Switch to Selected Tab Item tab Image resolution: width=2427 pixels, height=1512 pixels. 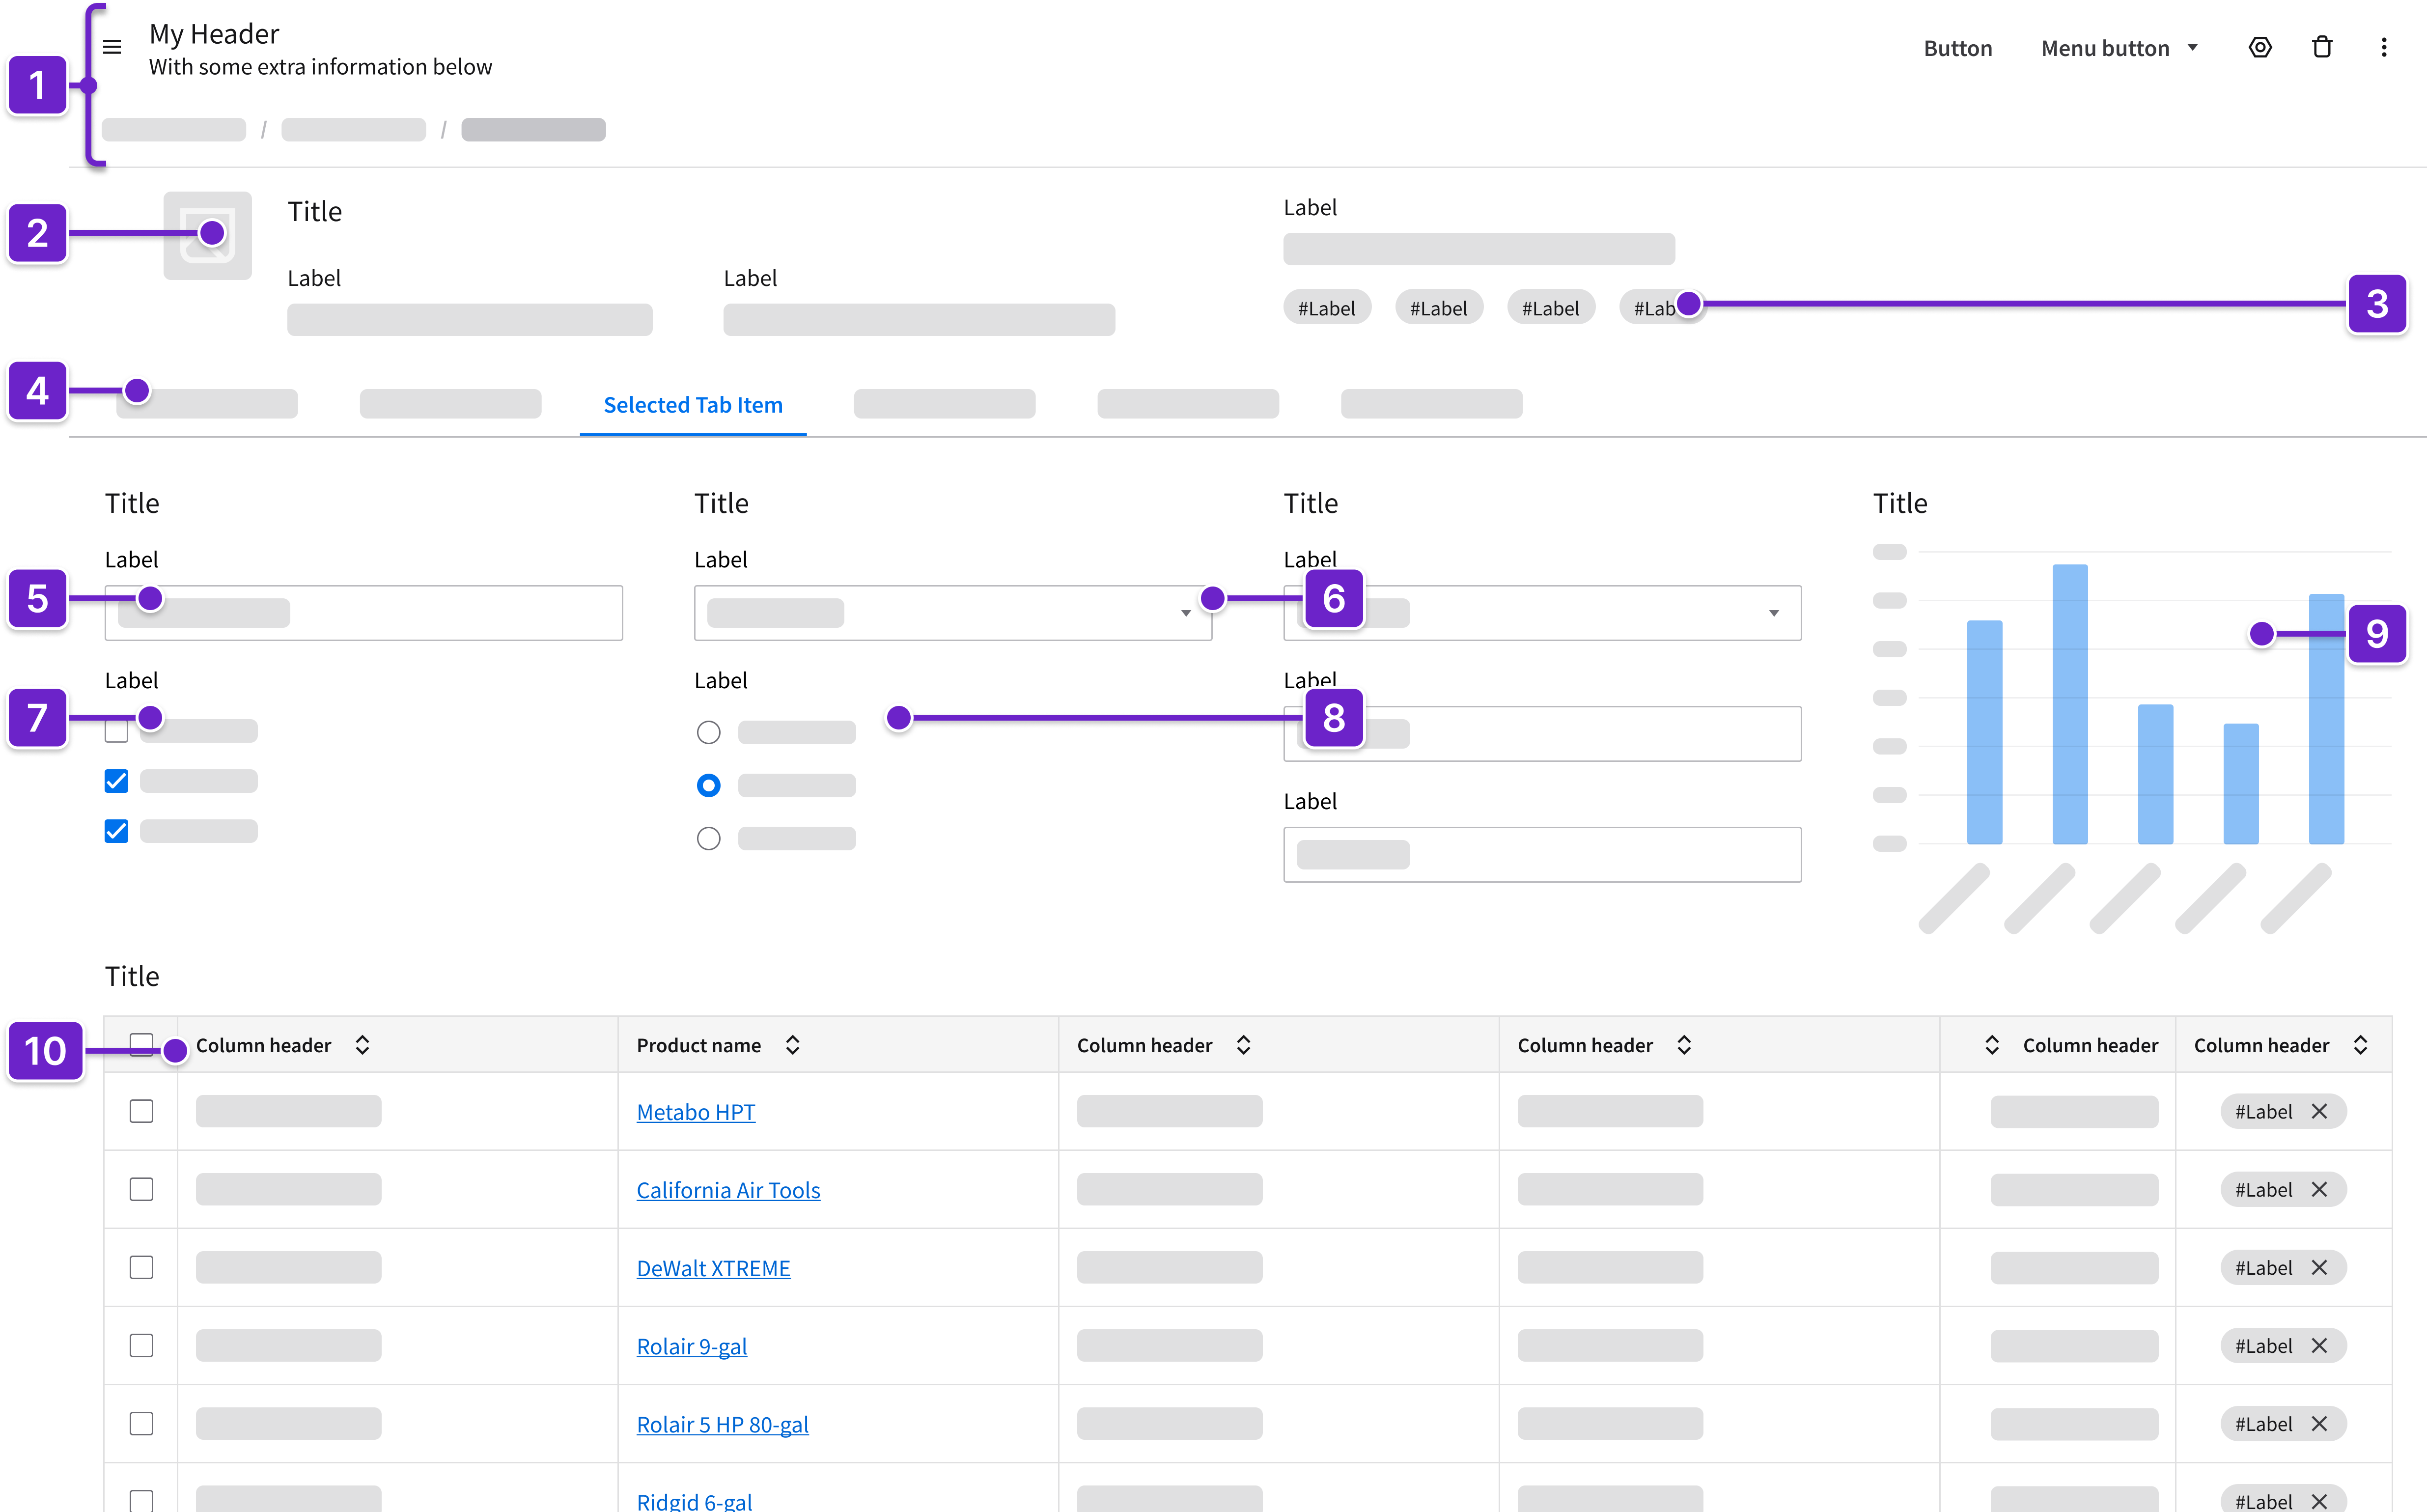[x=692, y=405]
